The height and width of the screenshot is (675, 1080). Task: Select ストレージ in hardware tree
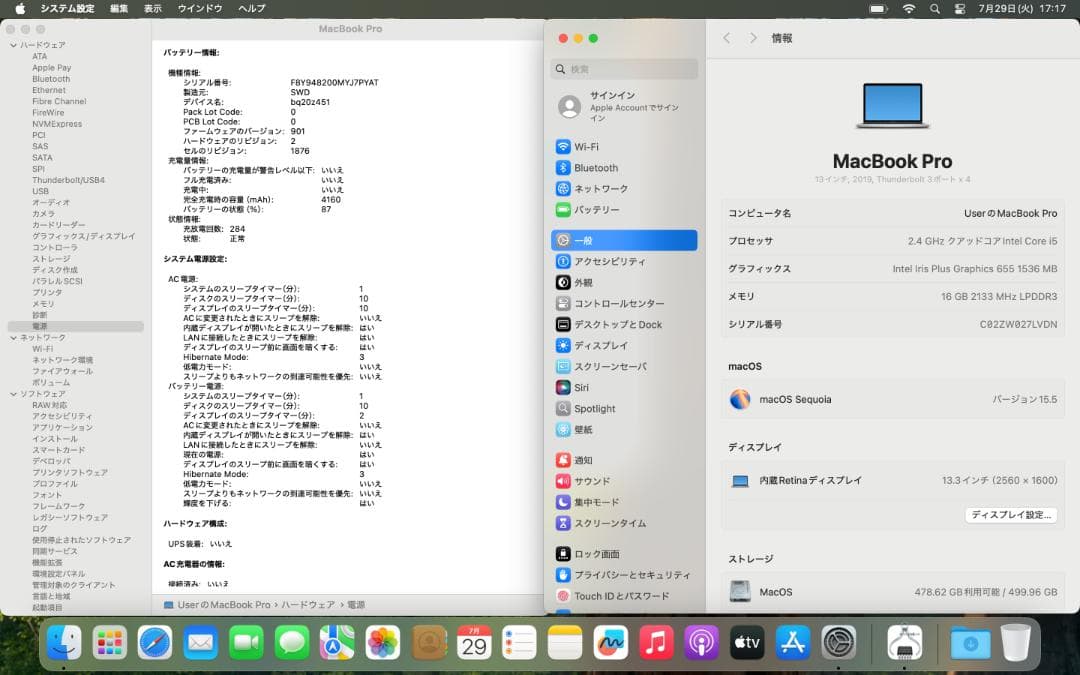[51, 259]
